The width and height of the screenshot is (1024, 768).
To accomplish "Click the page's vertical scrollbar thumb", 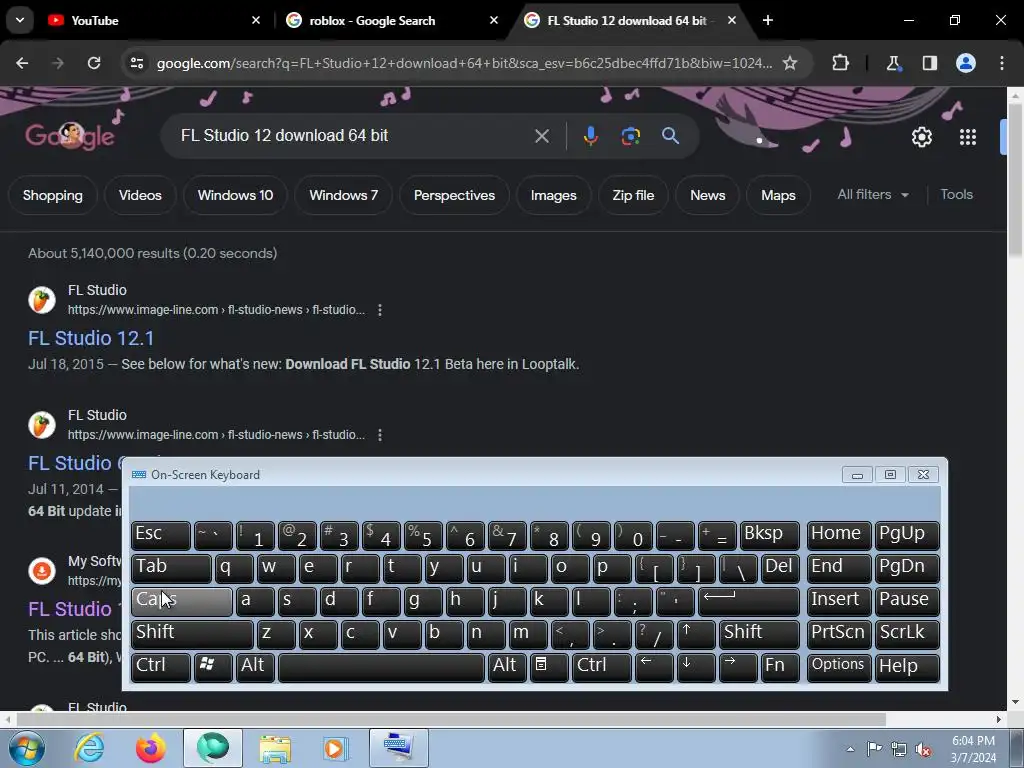I will pyautogui.click(x=1015, y=180).
